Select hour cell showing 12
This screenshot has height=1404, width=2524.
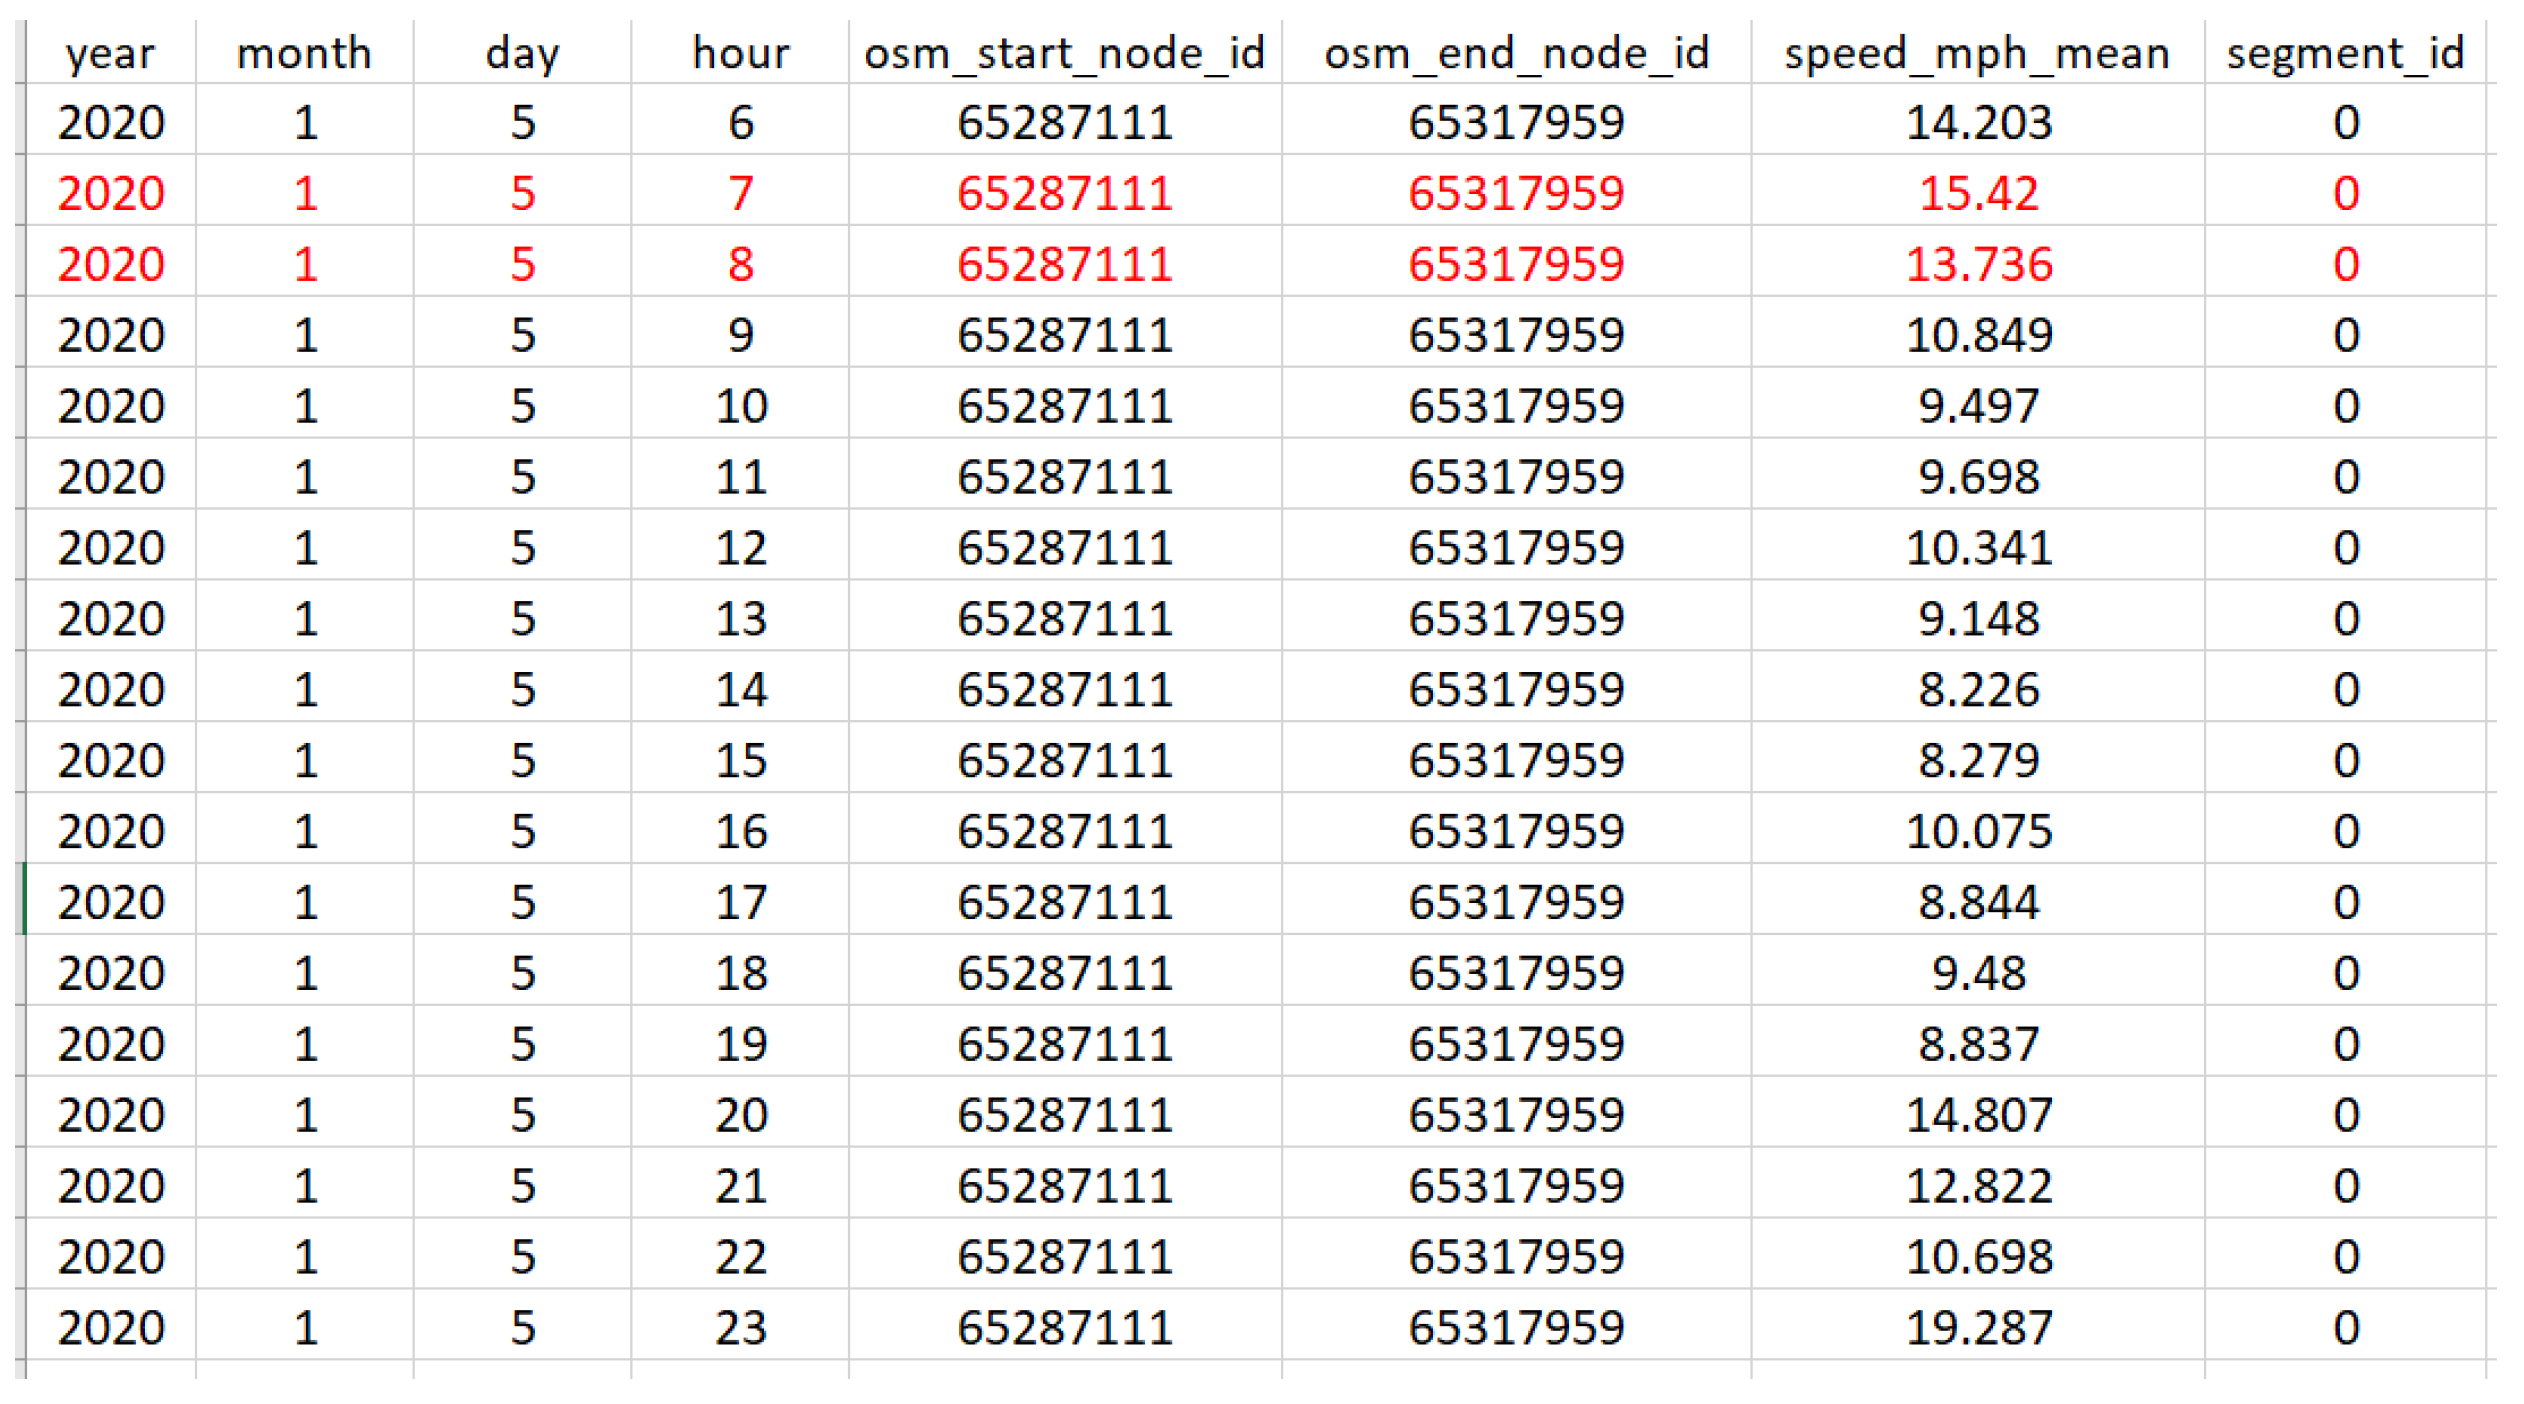[x=740, y=547]
